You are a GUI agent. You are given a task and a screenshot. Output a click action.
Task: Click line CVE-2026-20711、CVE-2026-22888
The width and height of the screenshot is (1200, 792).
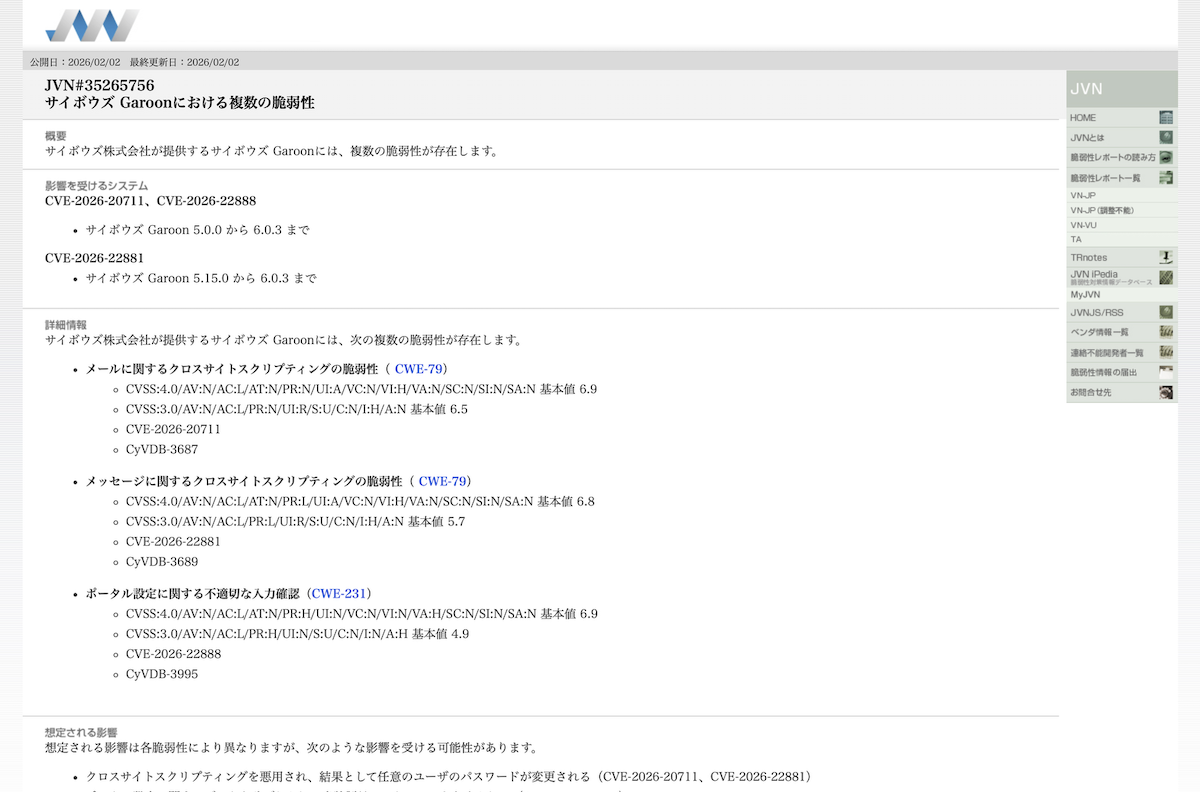[150, 201]
